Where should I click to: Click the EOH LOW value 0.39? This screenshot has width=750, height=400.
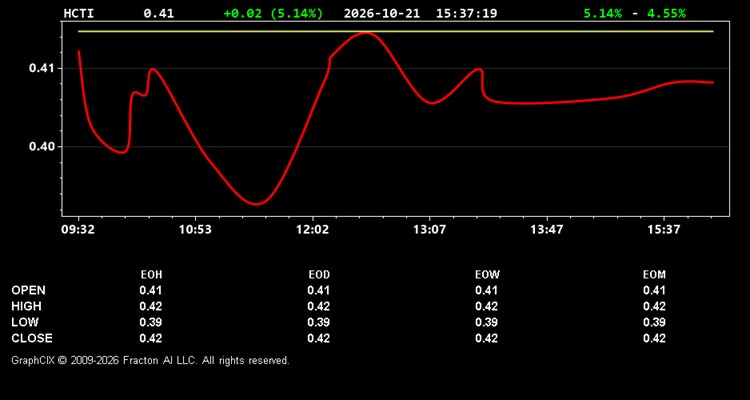(151, 322)
